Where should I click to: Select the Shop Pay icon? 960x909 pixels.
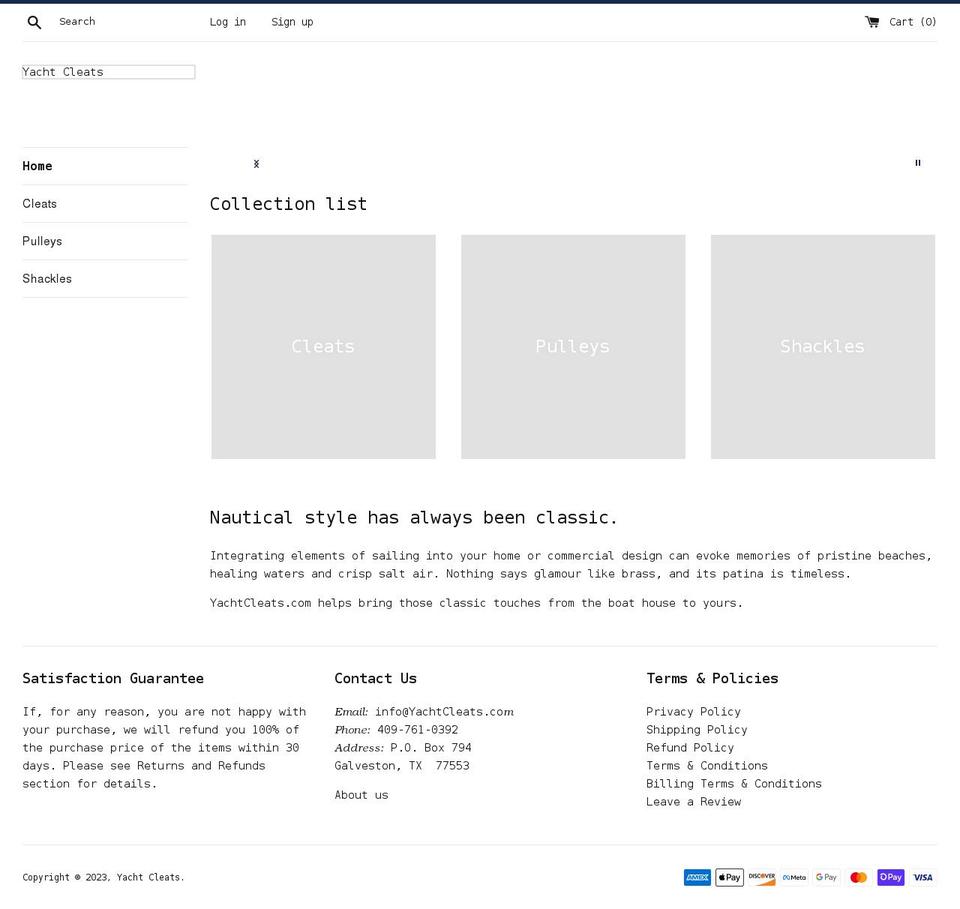pyautogui.click(x=890, y=877)
